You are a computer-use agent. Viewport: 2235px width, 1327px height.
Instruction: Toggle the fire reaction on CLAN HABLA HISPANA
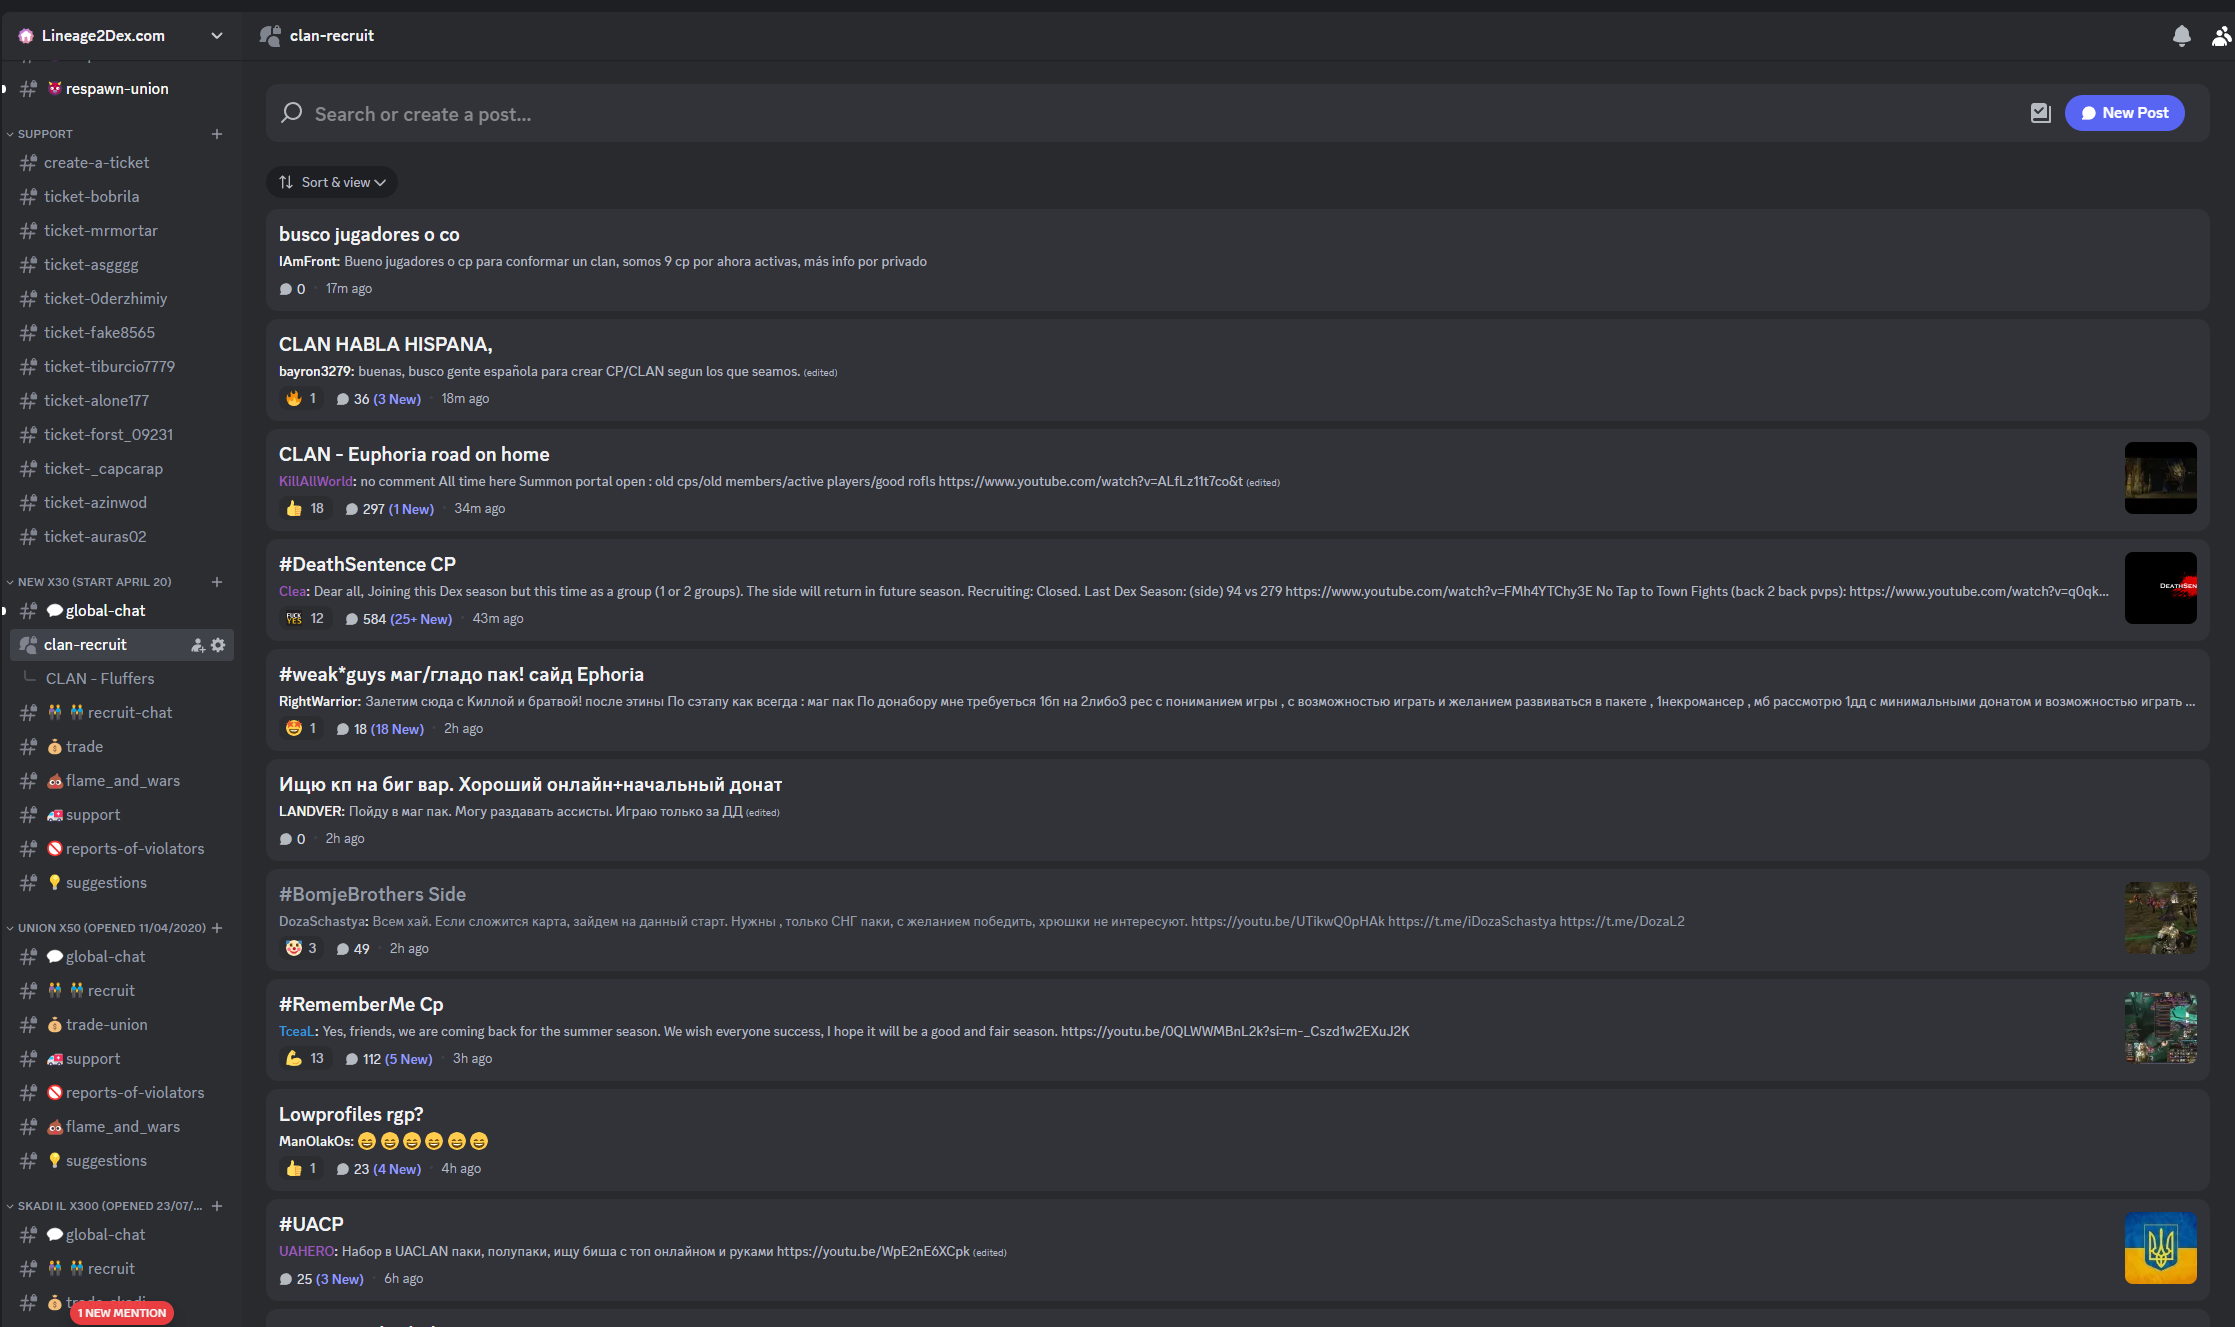pos(301,399)
